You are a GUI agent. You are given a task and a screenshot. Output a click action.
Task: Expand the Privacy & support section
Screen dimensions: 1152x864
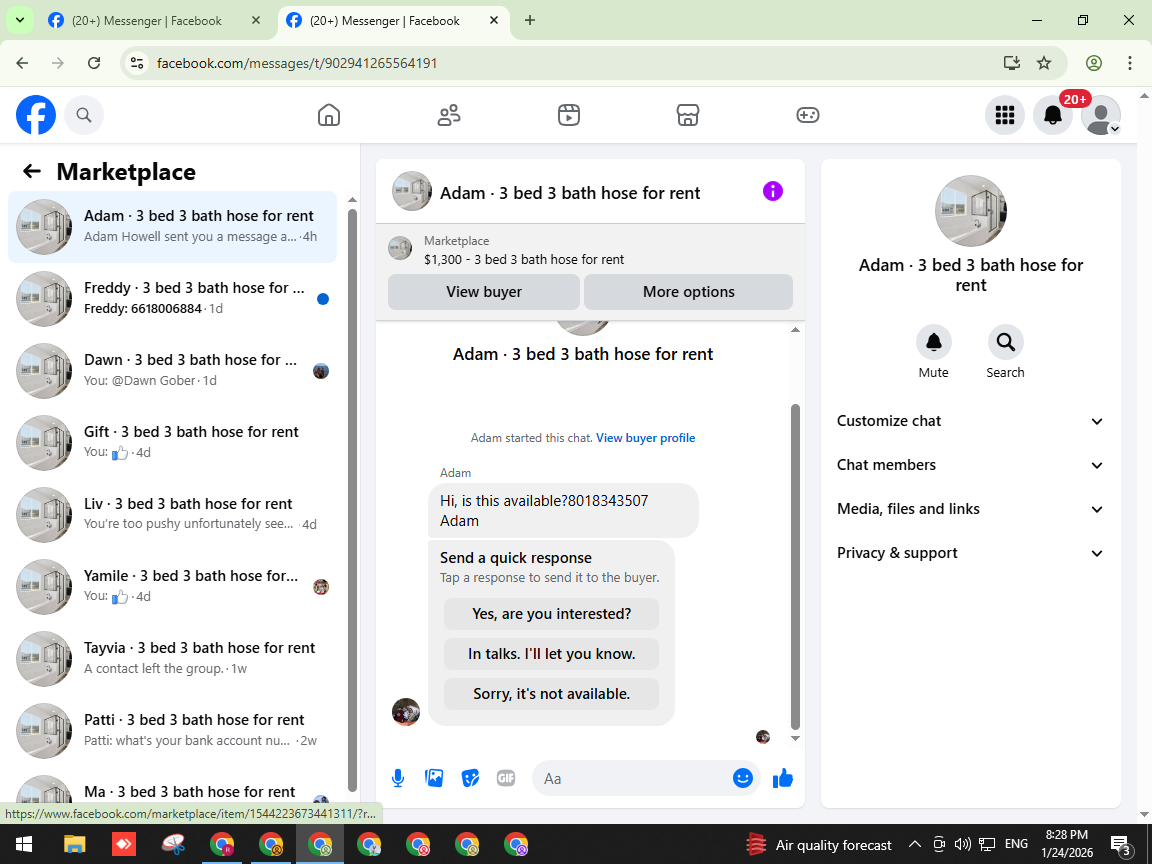tap(970, 553)
